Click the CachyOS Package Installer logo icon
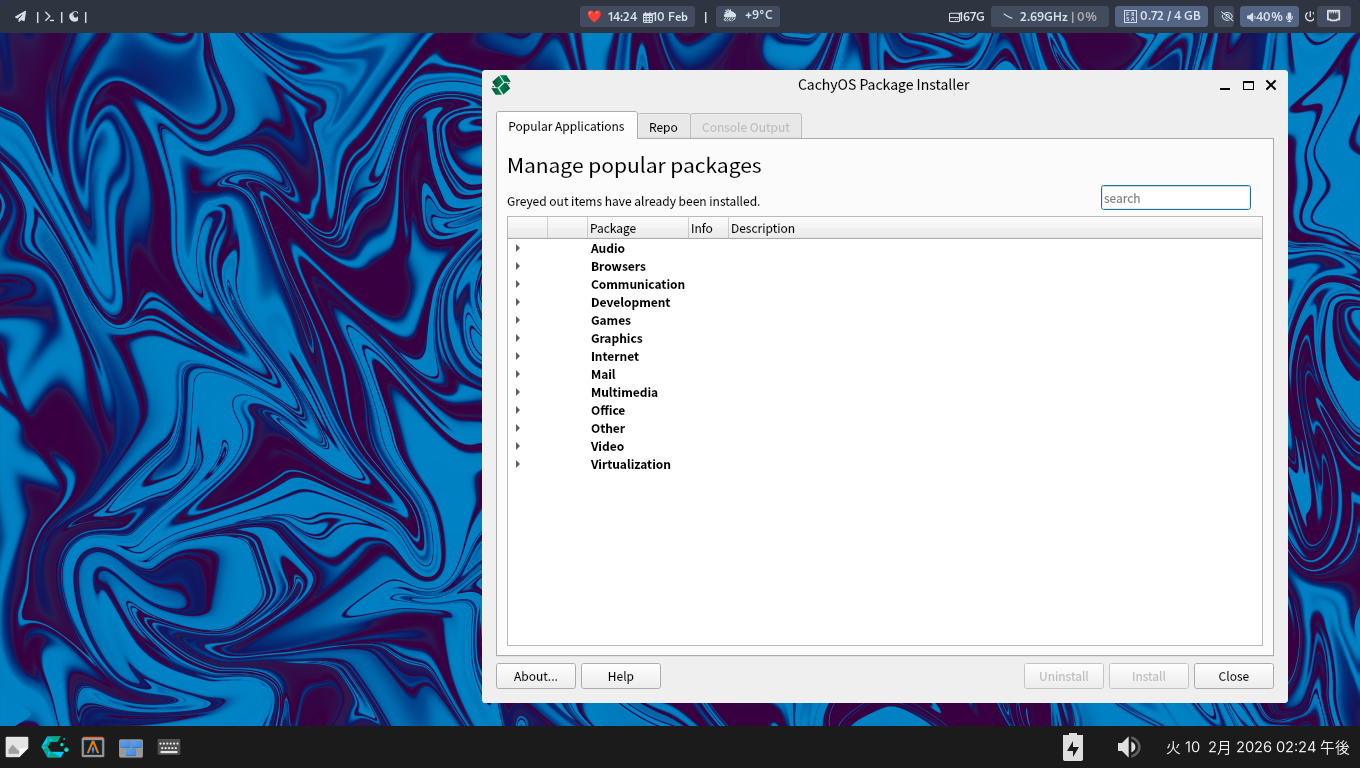 coord(501,85)
